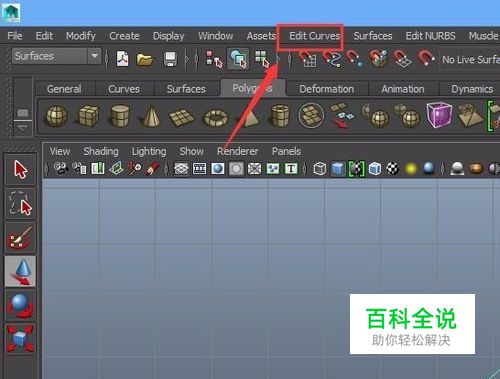Open the Shading panel menu

(101, 151)
